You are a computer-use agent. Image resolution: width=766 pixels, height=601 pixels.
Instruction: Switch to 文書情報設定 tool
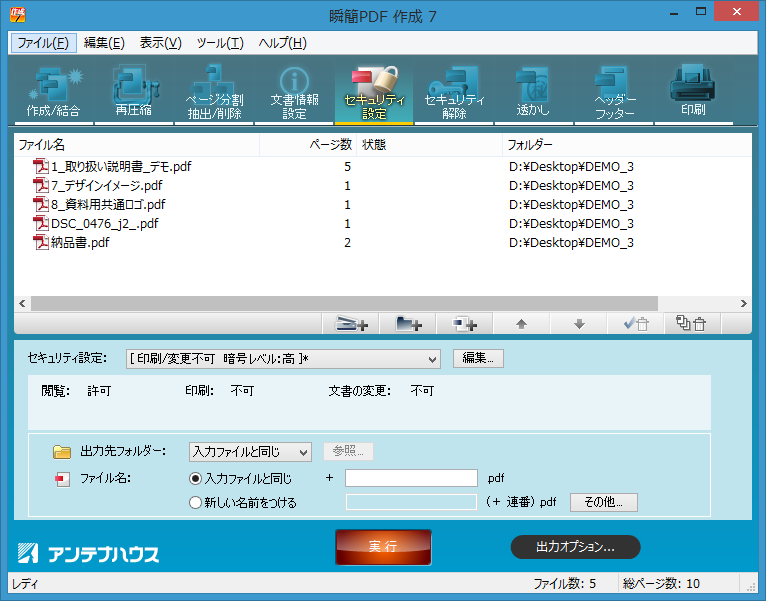294,93
